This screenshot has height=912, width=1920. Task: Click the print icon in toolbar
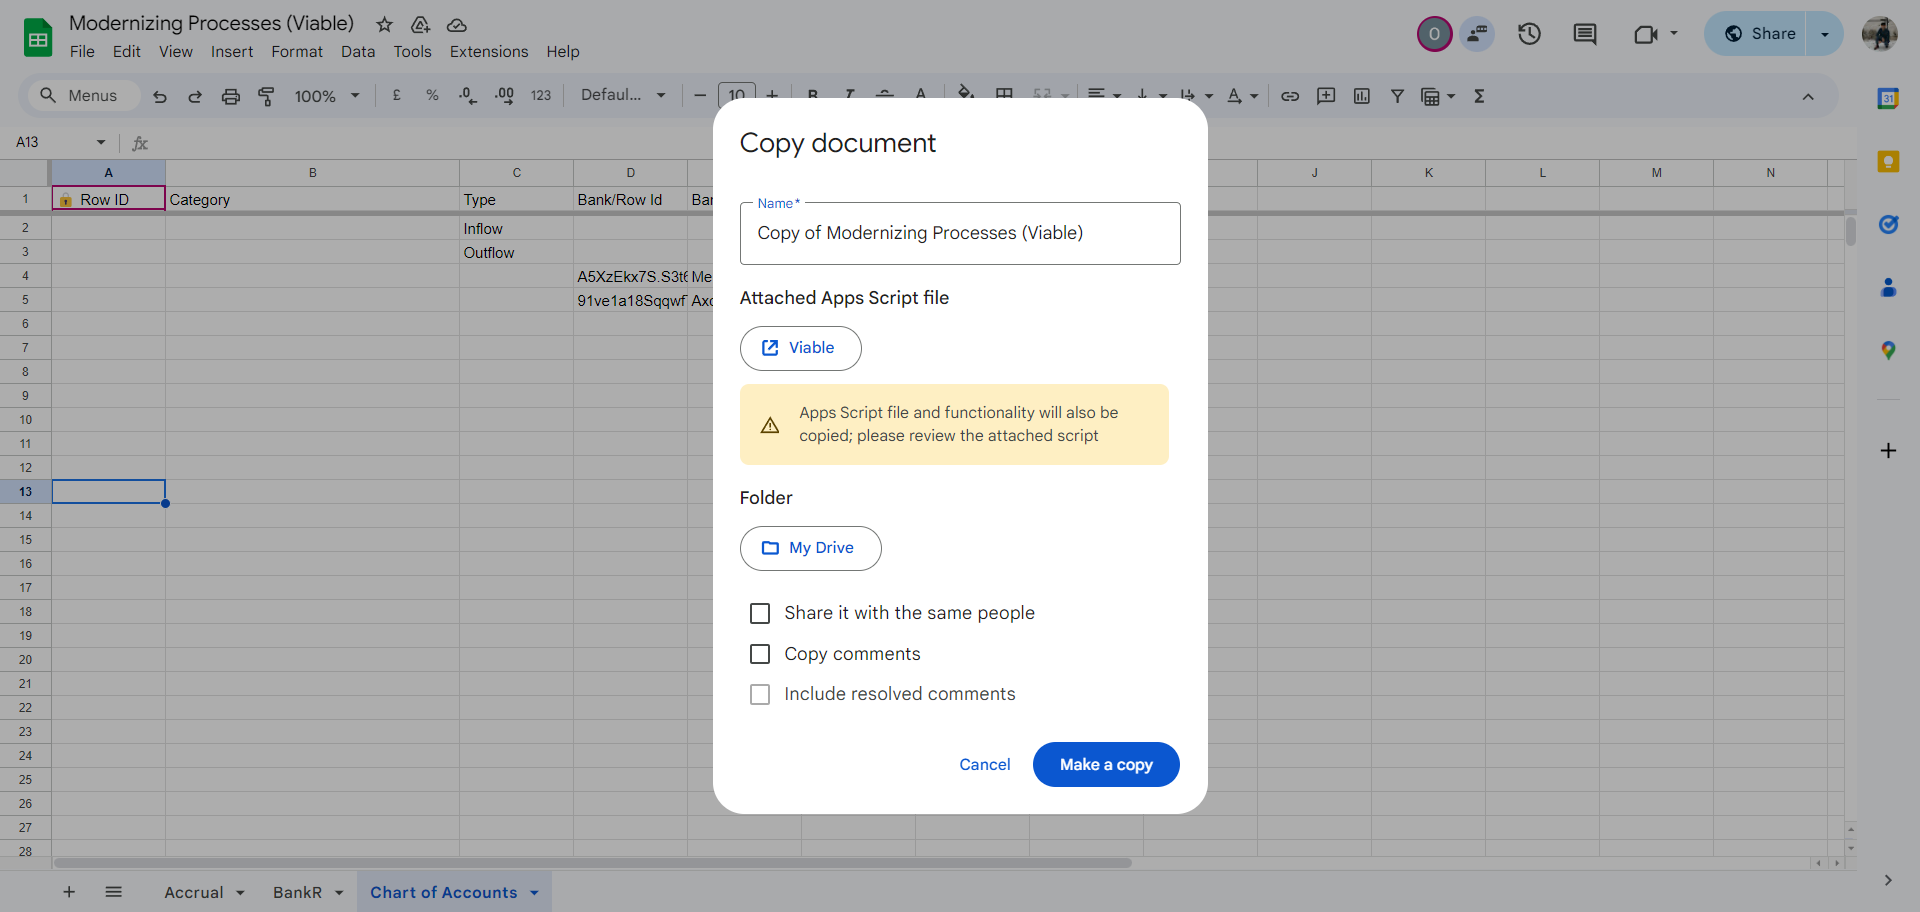231,96
